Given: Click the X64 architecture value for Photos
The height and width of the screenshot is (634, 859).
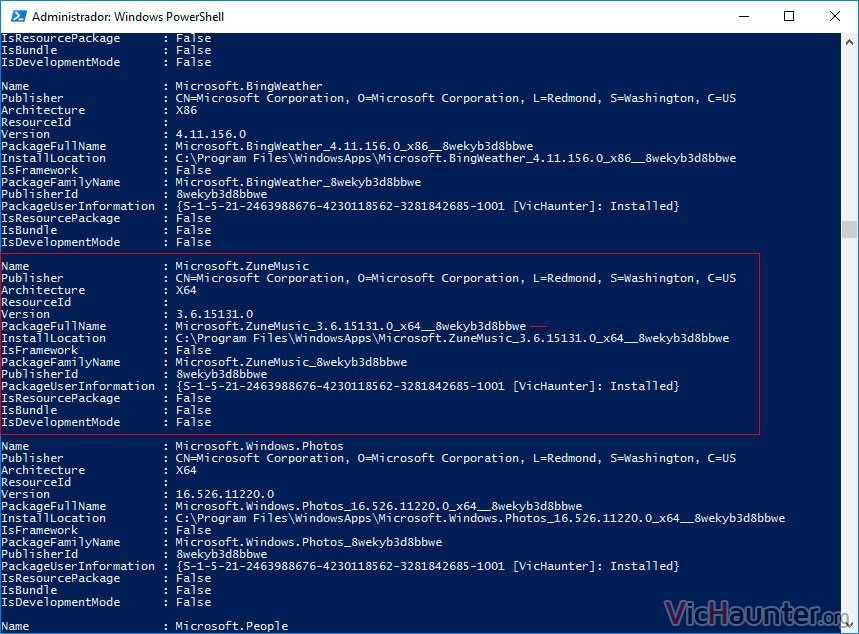Looking at the screenshot, I should (186, 470).
